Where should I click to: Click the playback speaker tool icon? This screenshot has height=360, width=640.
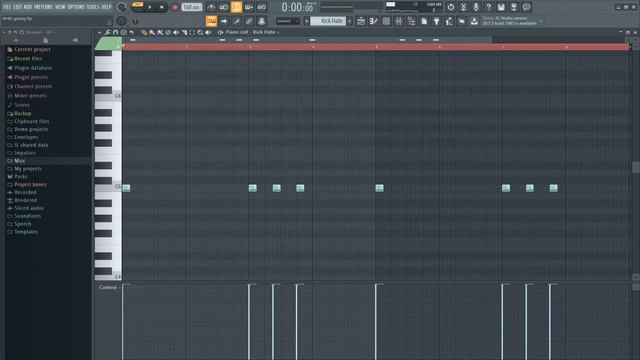coord(209,32)
